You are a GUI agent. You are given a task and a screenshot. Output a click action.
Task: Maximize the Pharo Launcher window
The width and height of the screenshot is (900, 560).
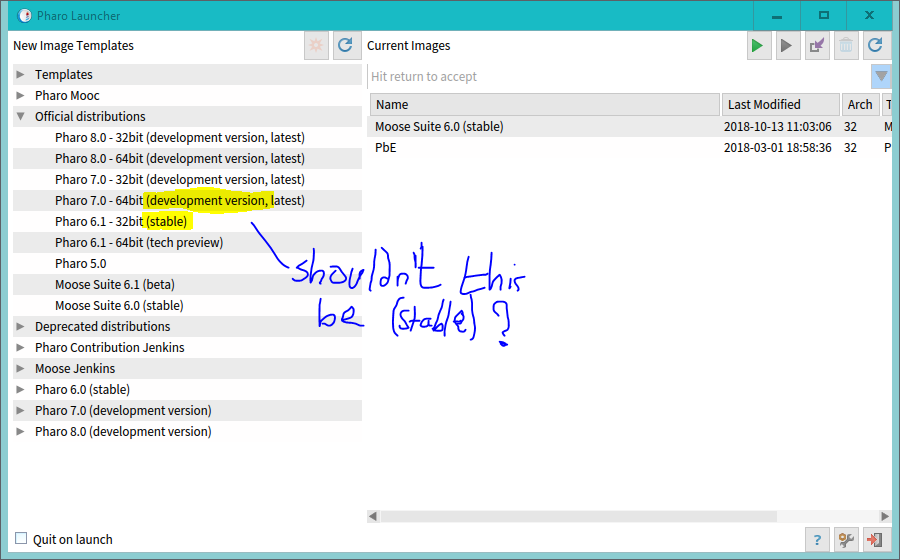pos(824,16)
